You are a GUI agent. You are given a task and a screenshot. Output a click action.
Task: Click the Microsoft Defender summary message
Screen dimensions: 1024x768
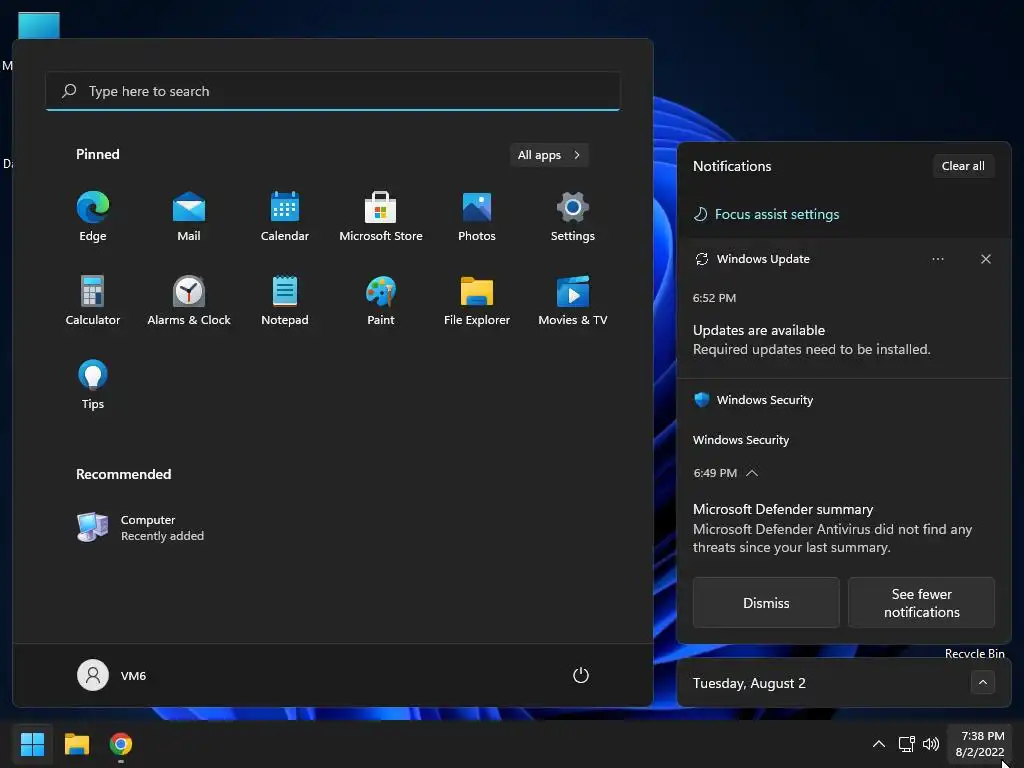833,529
